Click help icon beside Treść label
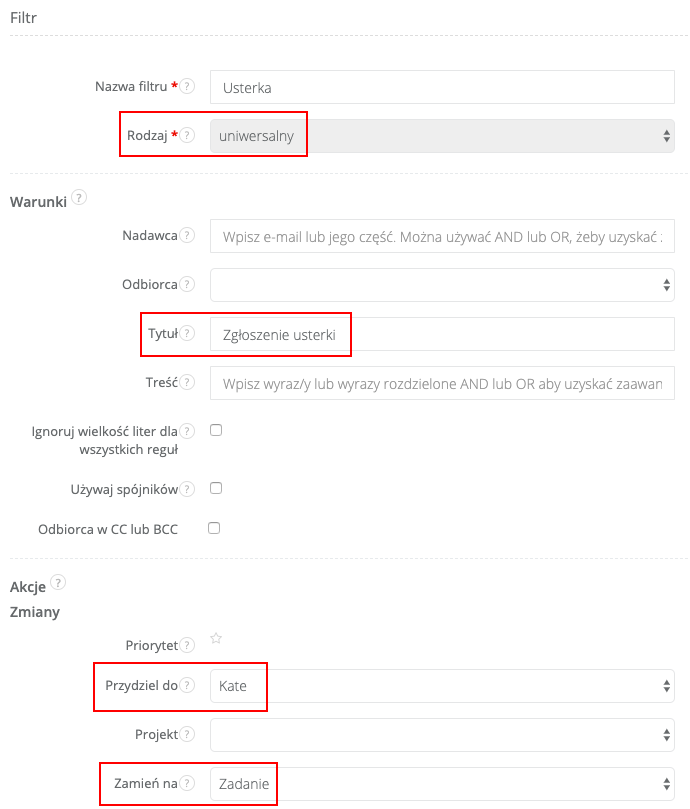The width and height of the screenshot is (690, 809). tap(188, 383)
